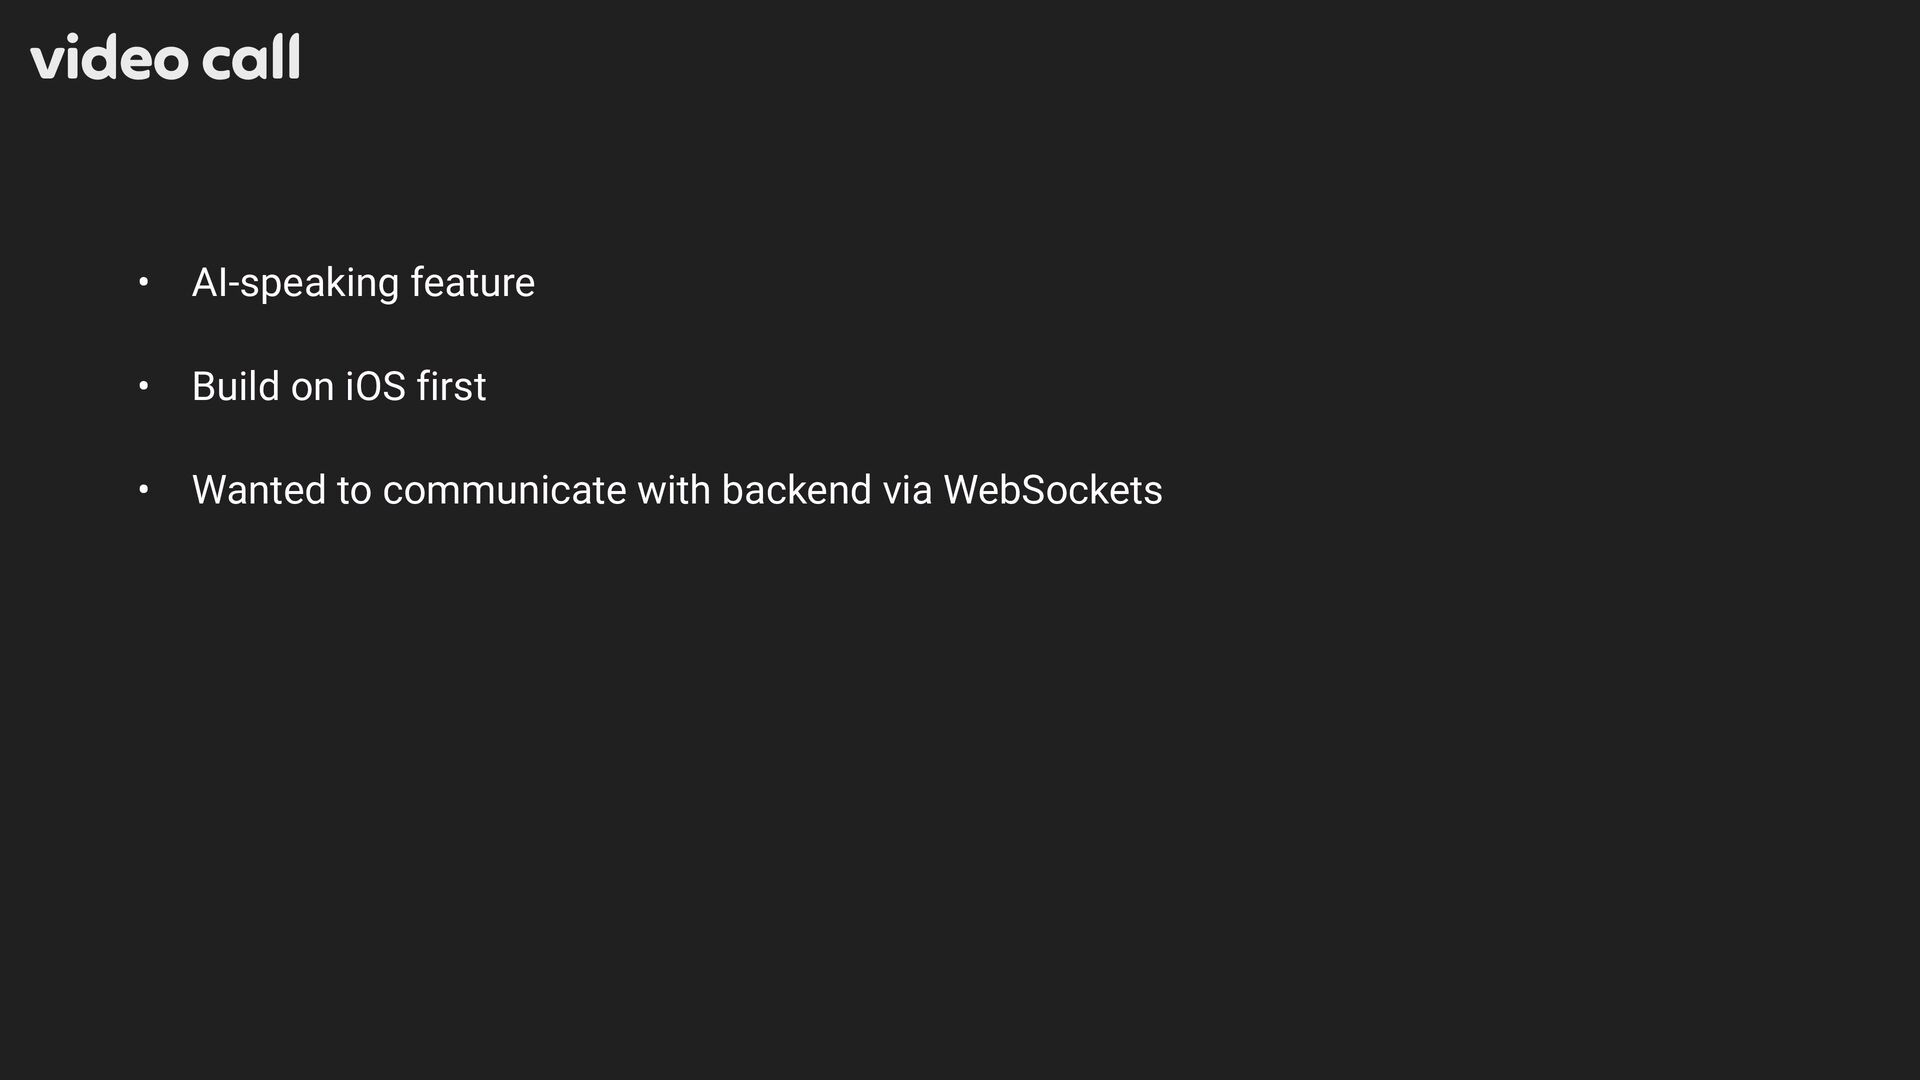Click the "video call" slide title

[165, 57]
